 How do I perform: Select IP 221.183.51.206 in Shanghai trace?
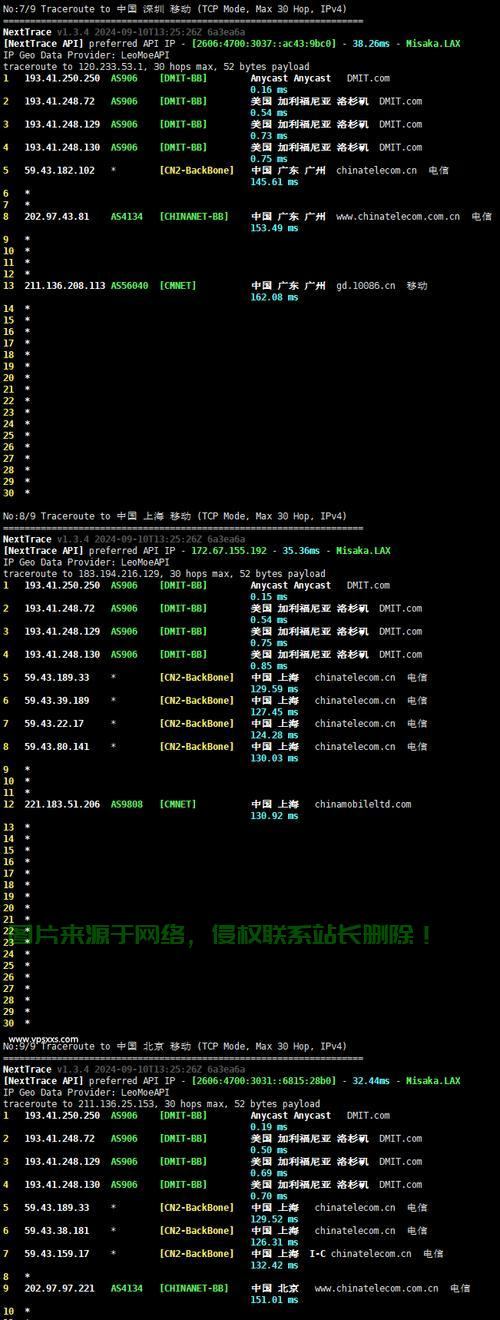[62, 805]
